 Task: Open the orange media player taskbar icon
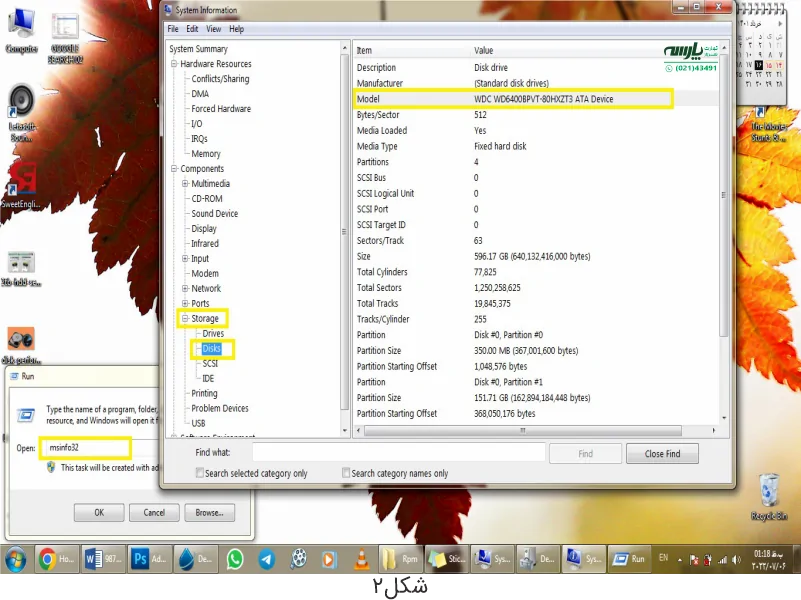coord(329,559)
